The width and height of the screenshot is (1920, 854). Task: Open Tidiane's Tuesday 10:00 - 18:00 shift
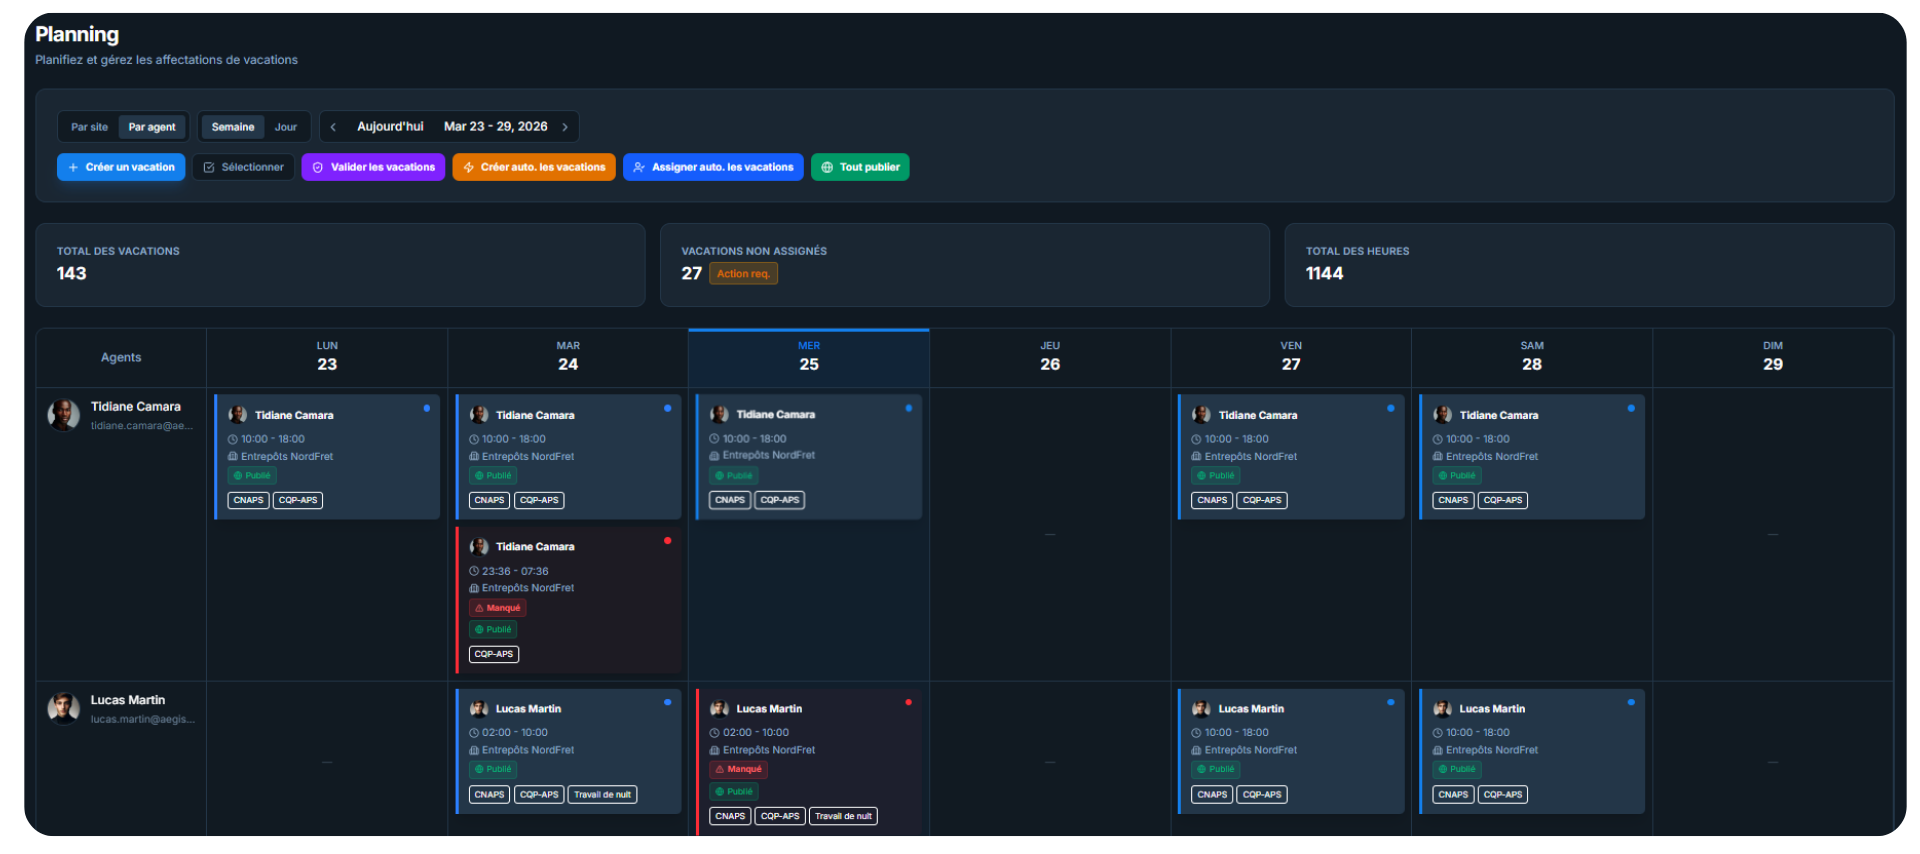[x=568, y=457]
